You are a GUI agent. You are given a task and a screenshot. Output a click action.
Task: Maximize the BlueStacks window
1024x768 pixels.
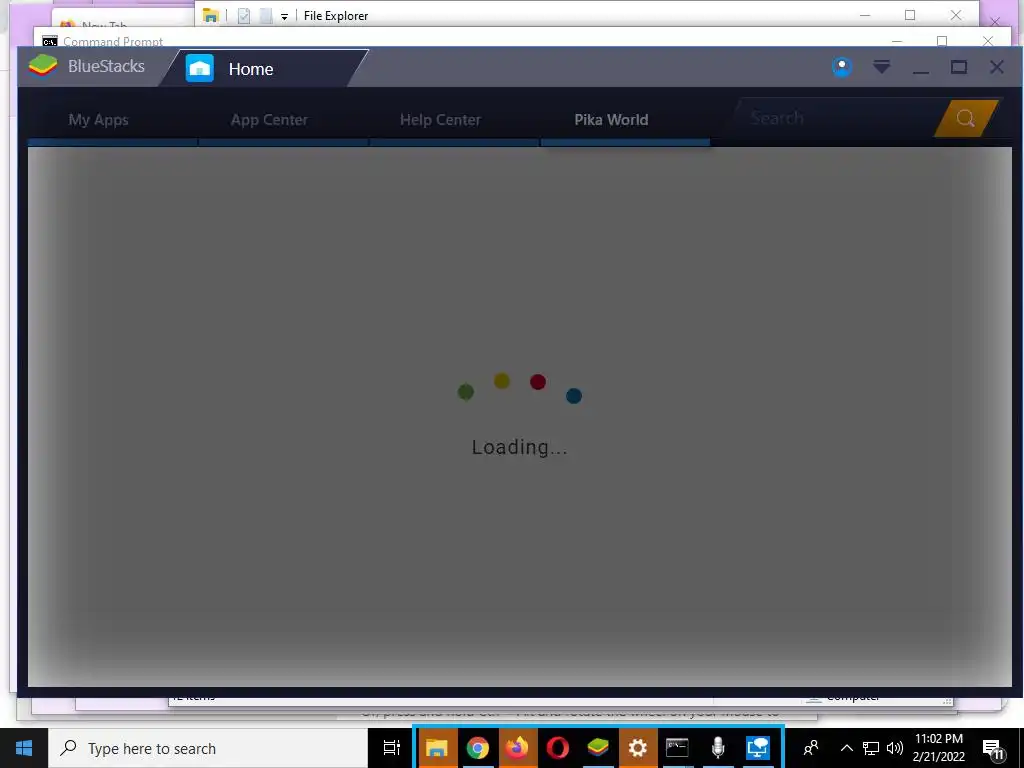tap(959, 67)
